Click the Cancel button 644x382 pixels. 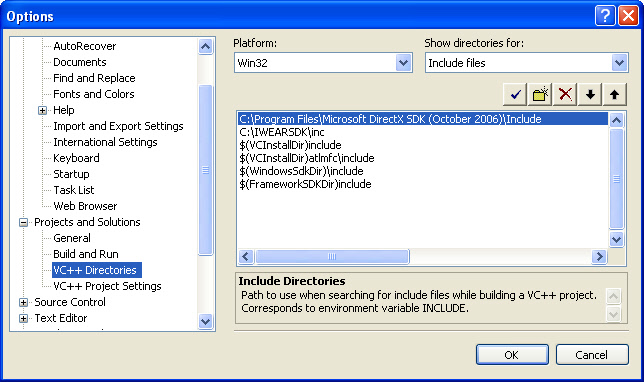(592, 354)
